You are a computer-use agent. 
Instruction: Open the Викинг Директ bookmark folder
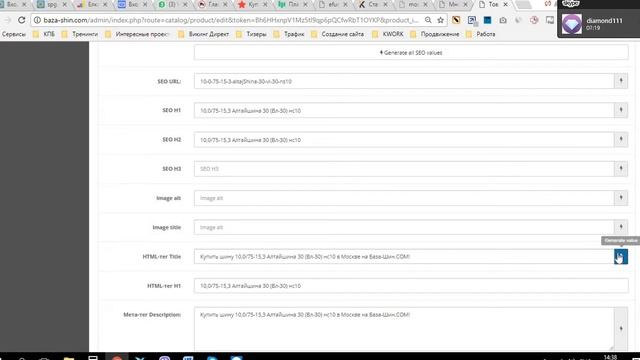(x=204, y=34)
